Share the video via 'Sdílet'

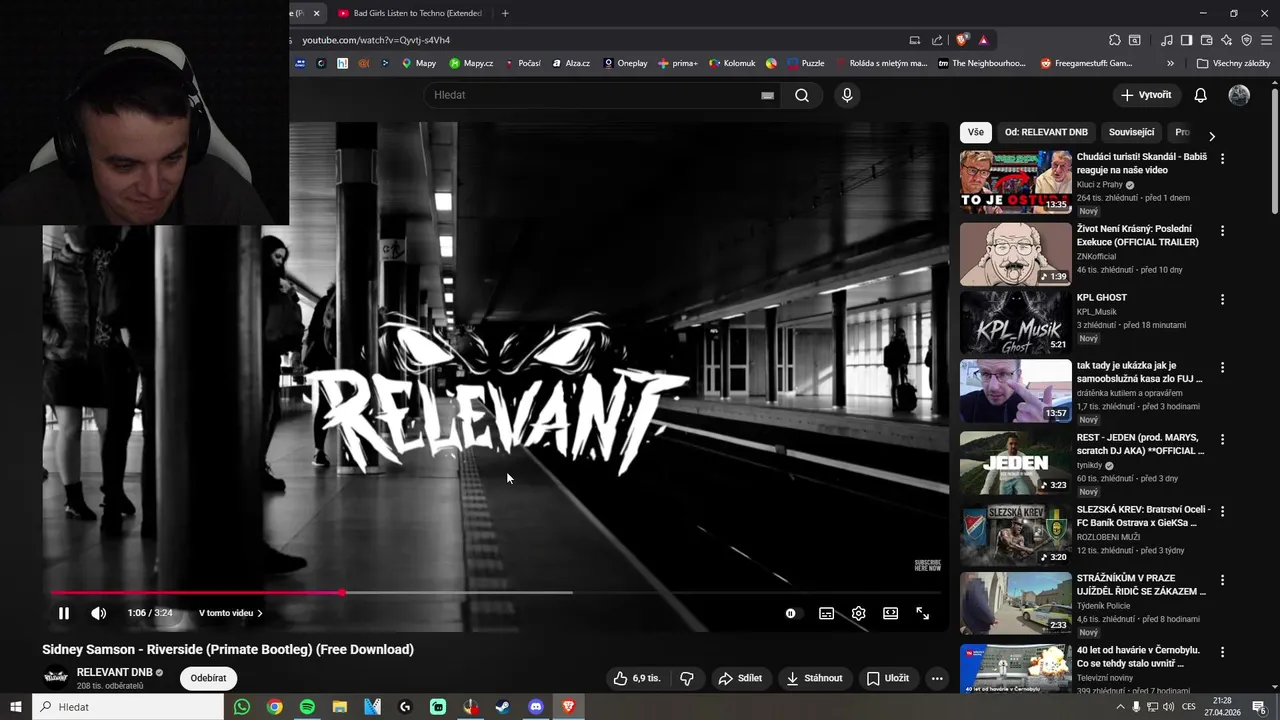[x=740, y=678]
